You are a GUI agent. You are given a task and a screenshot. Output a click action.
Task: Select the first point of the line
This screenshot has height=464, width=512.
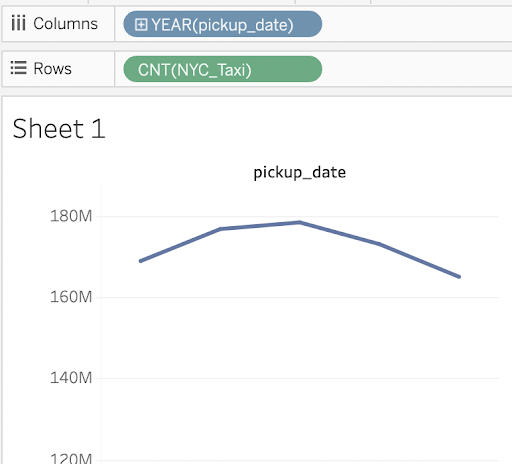coord(141,261)
